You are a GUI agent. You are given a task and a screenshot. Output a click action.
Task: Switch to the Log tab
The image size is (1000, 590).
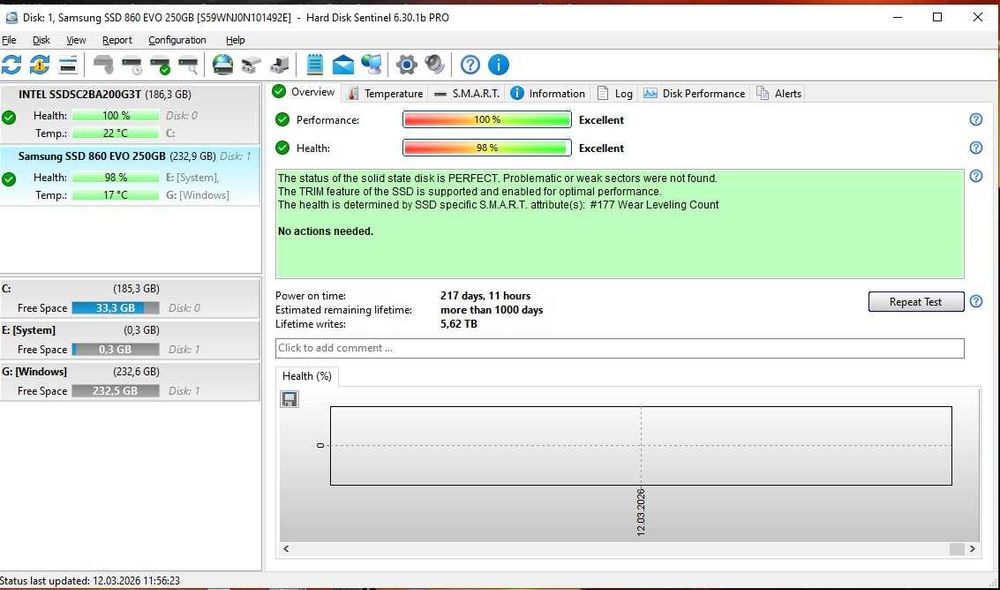(x=615, y=94)
